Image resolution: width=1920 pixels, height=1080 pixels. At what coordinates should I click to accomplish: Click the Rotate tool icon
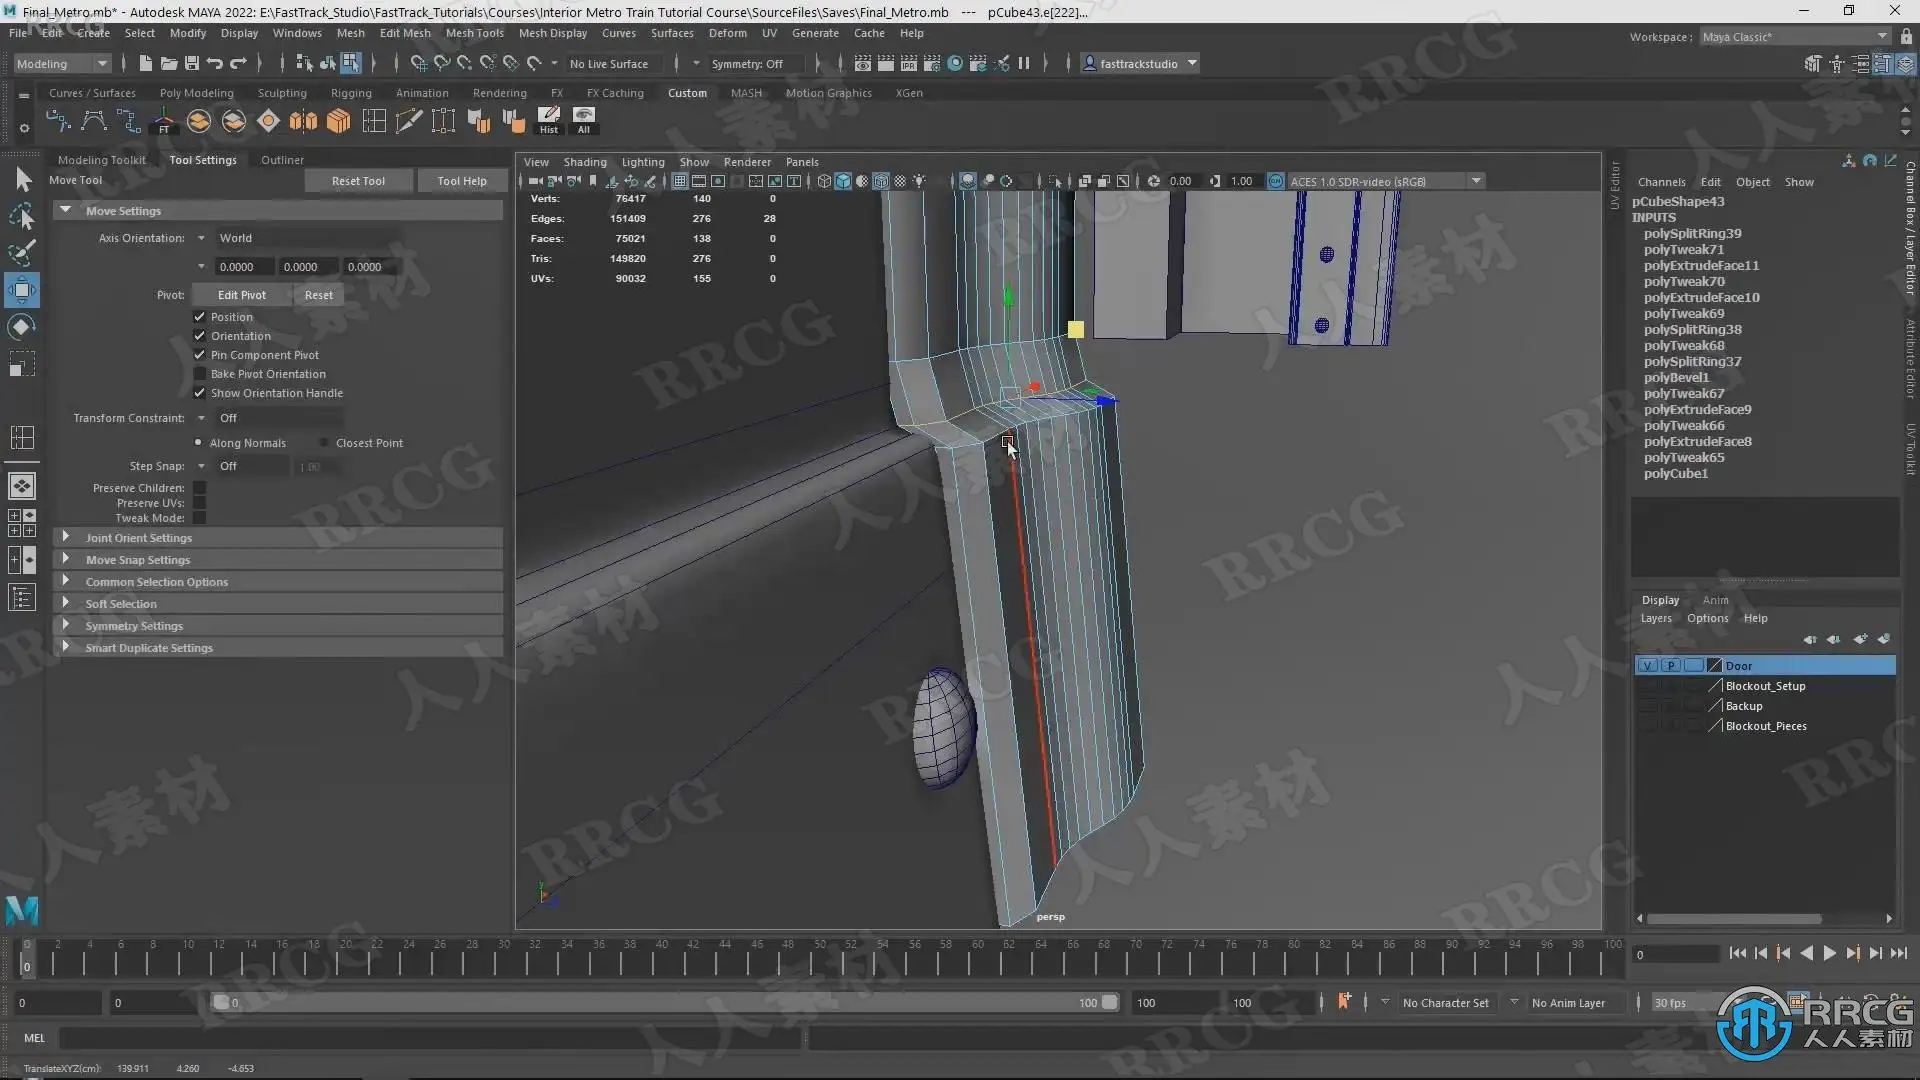click(22, 327)
